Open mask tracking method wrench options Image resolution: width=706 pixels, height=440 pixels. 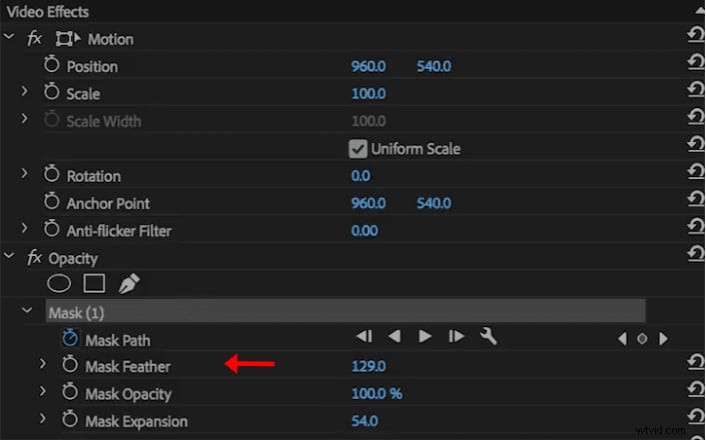click(x=489, y=336)
